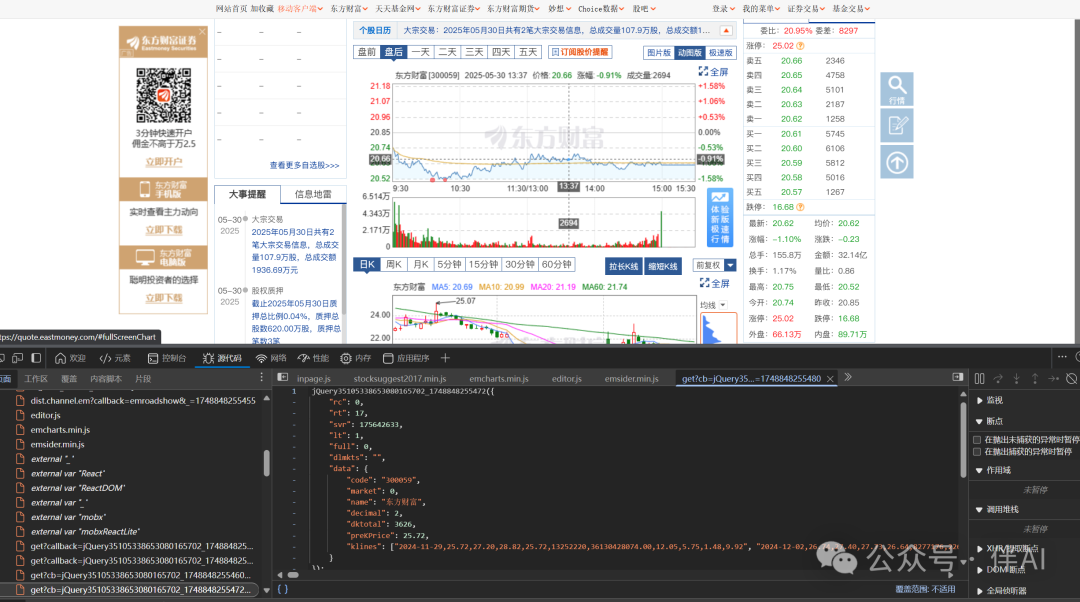This screenshot has width=1080, height=602.
Task: Open the feedback edit icon on right sidebar
Action: pyautogui.click(x=896, y=125)
